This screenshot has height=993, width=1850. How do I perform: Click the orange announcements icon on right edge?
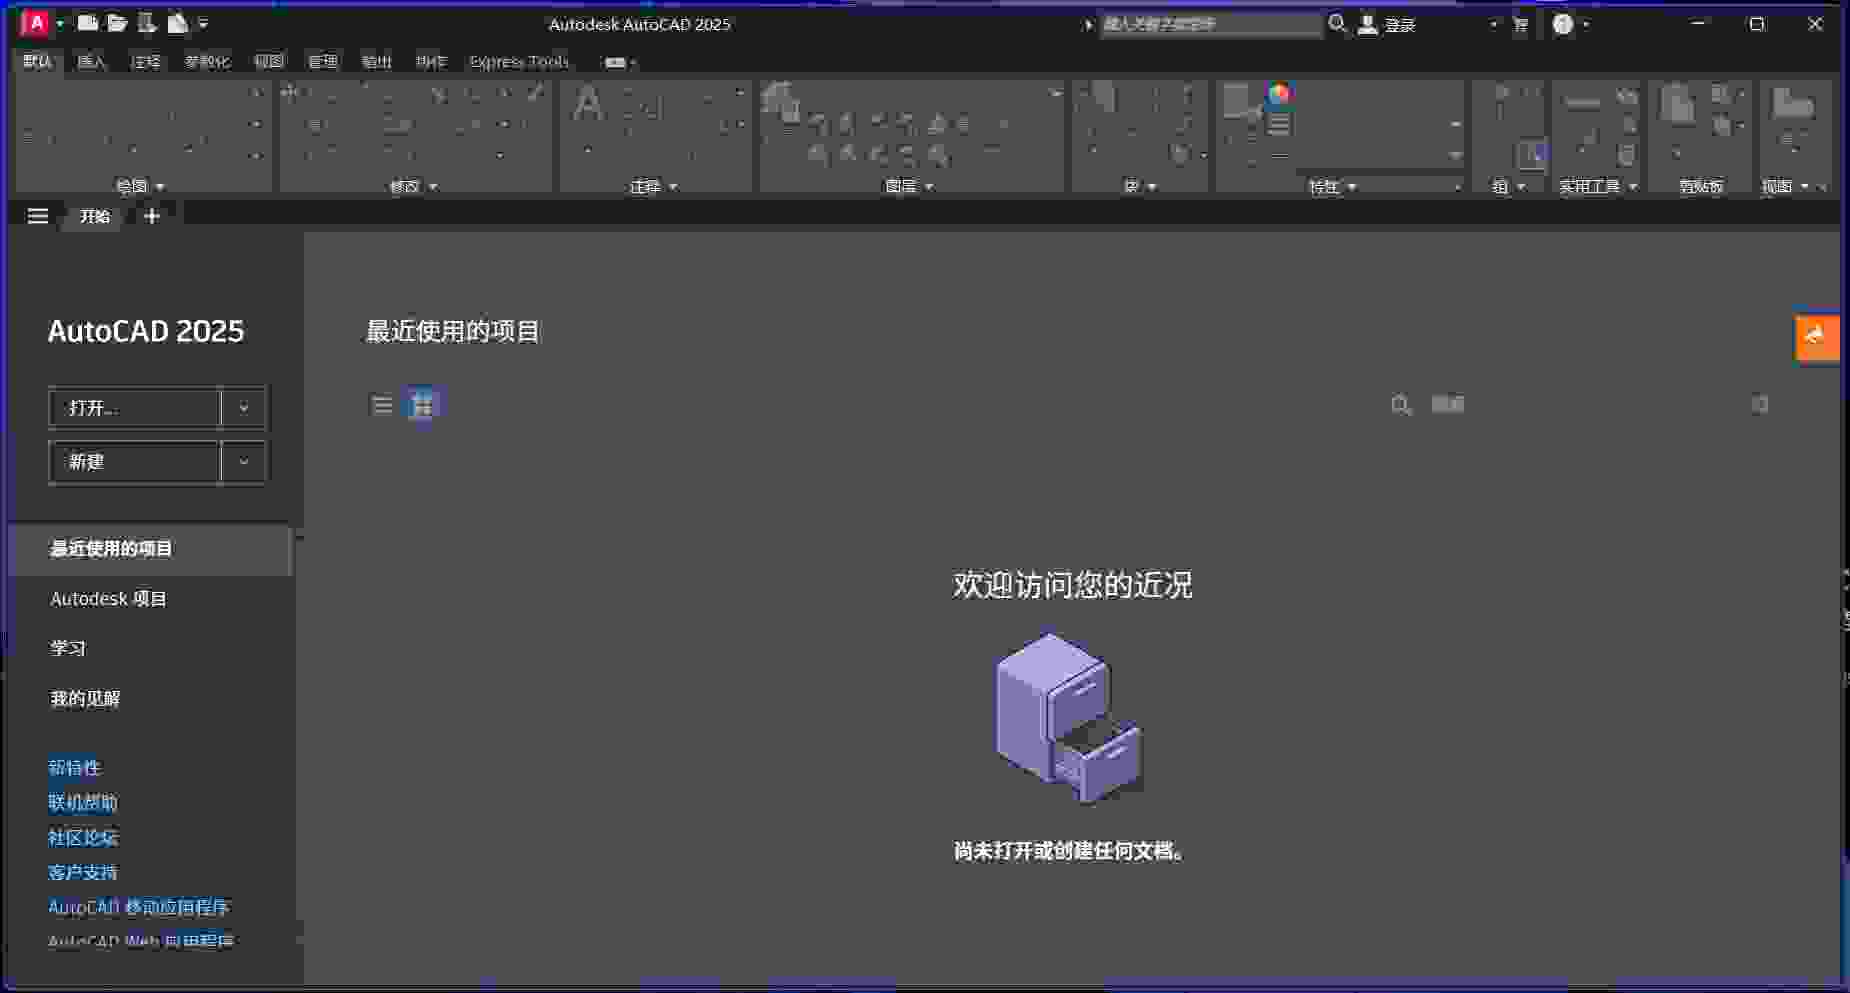tap(1817, 337)
